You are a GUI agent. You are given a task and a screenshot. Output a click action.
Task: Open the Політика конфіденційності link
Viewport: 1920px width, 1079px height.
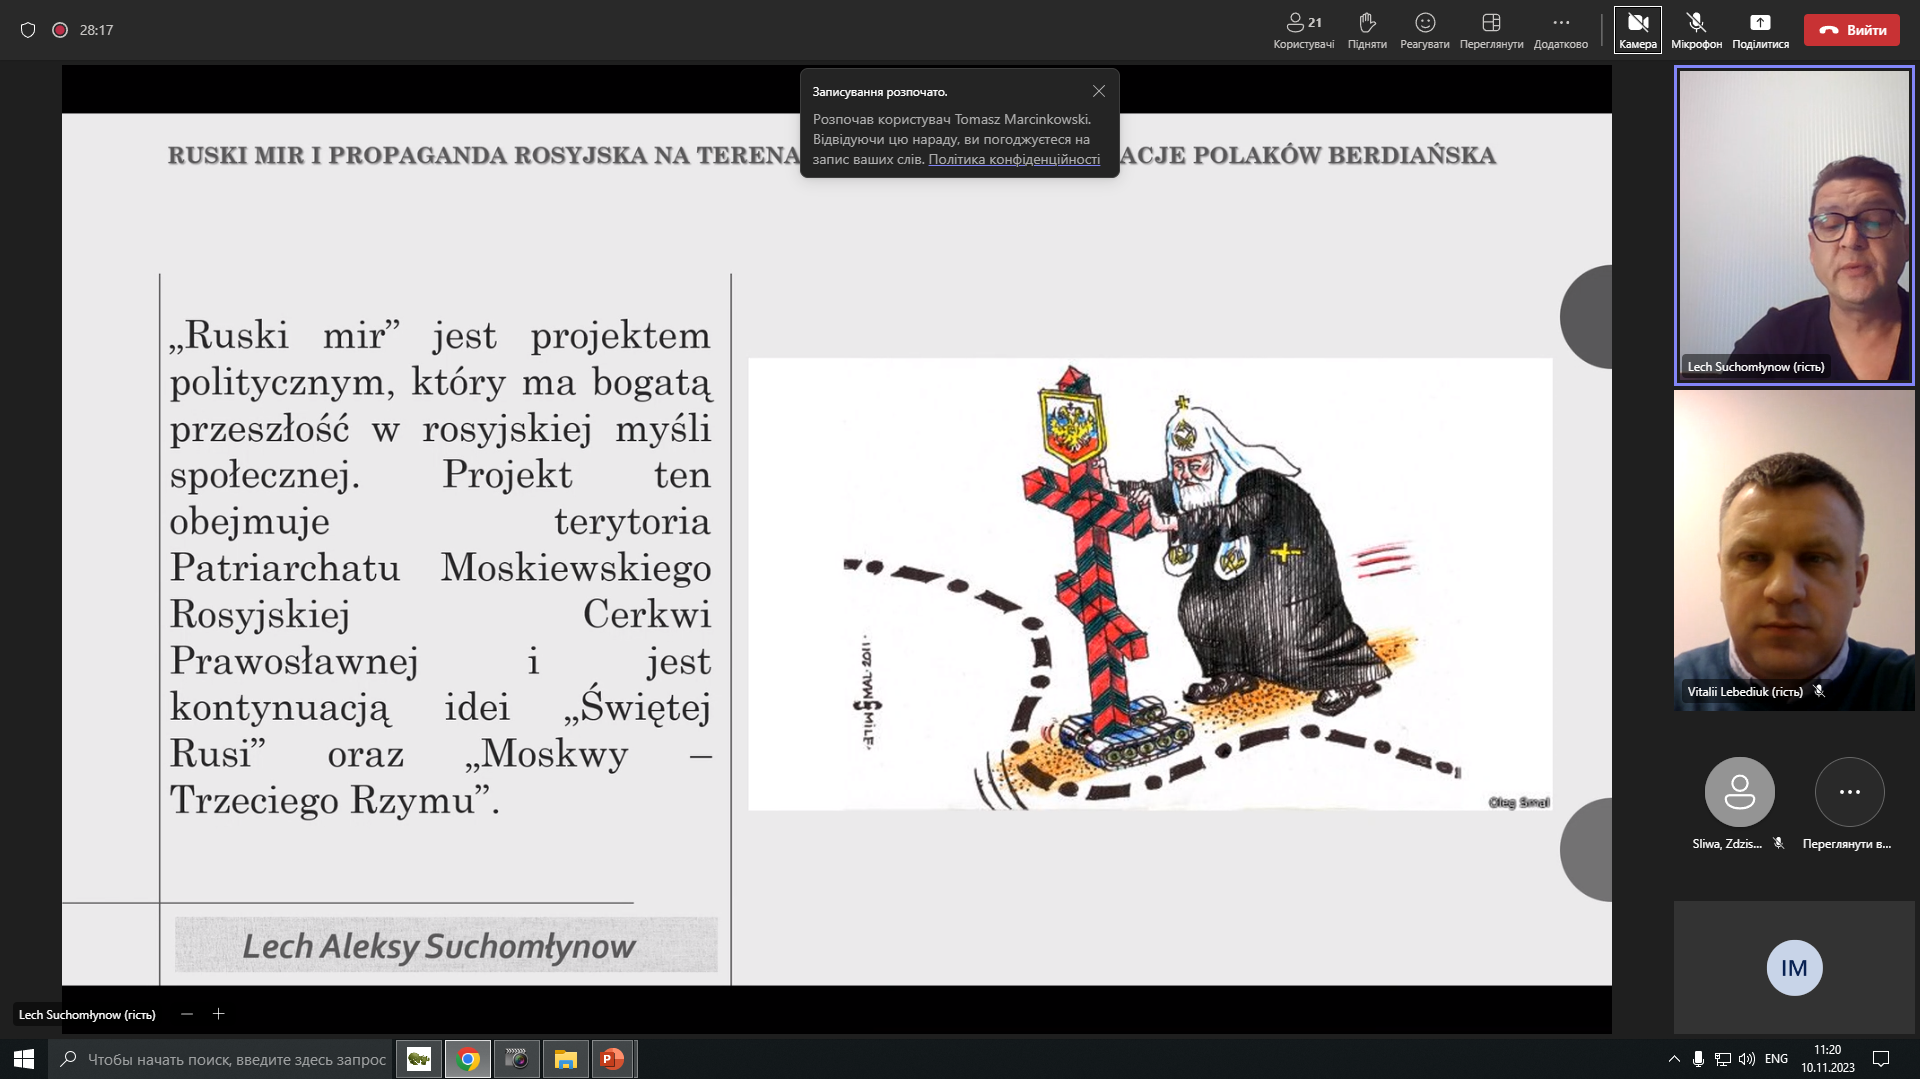tap(1014, 159)
